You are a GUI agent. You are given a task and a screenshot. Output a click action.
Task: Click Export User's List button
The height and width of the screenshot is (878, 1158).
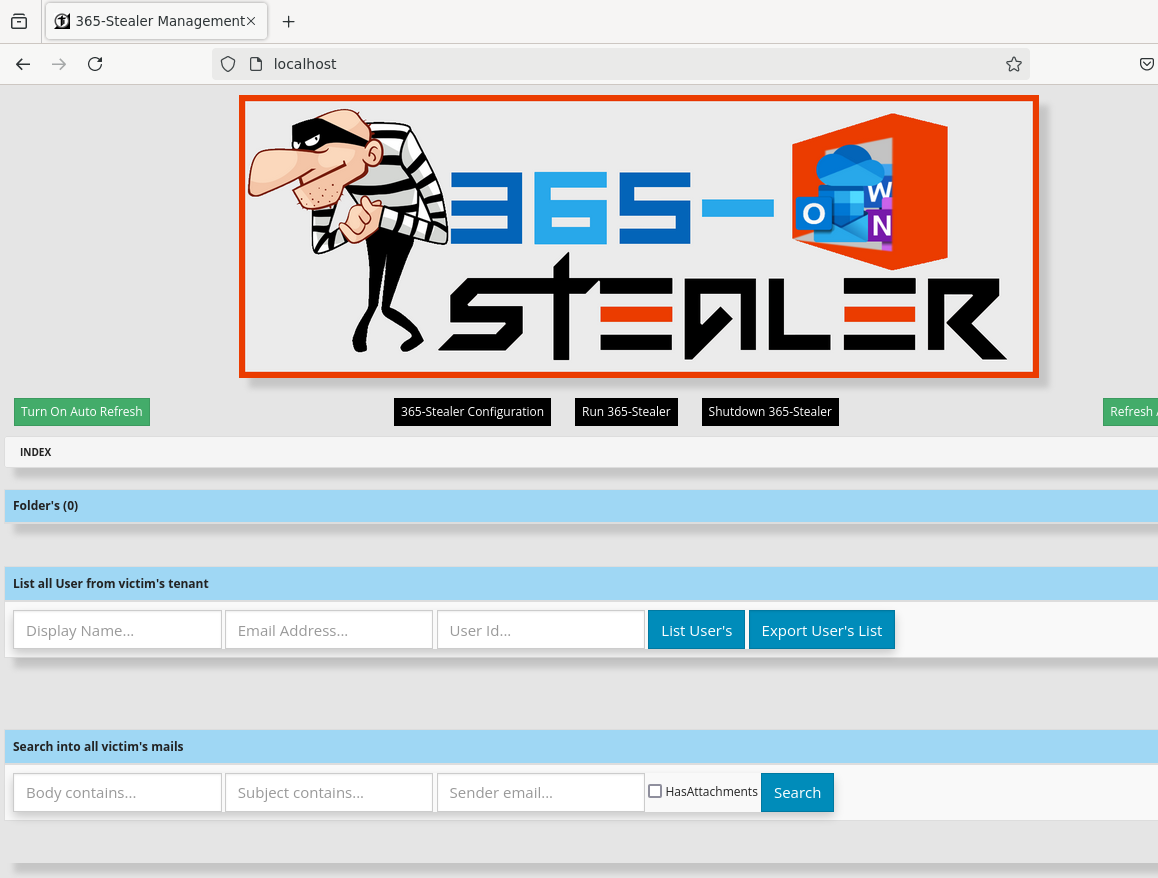point(822,630)
